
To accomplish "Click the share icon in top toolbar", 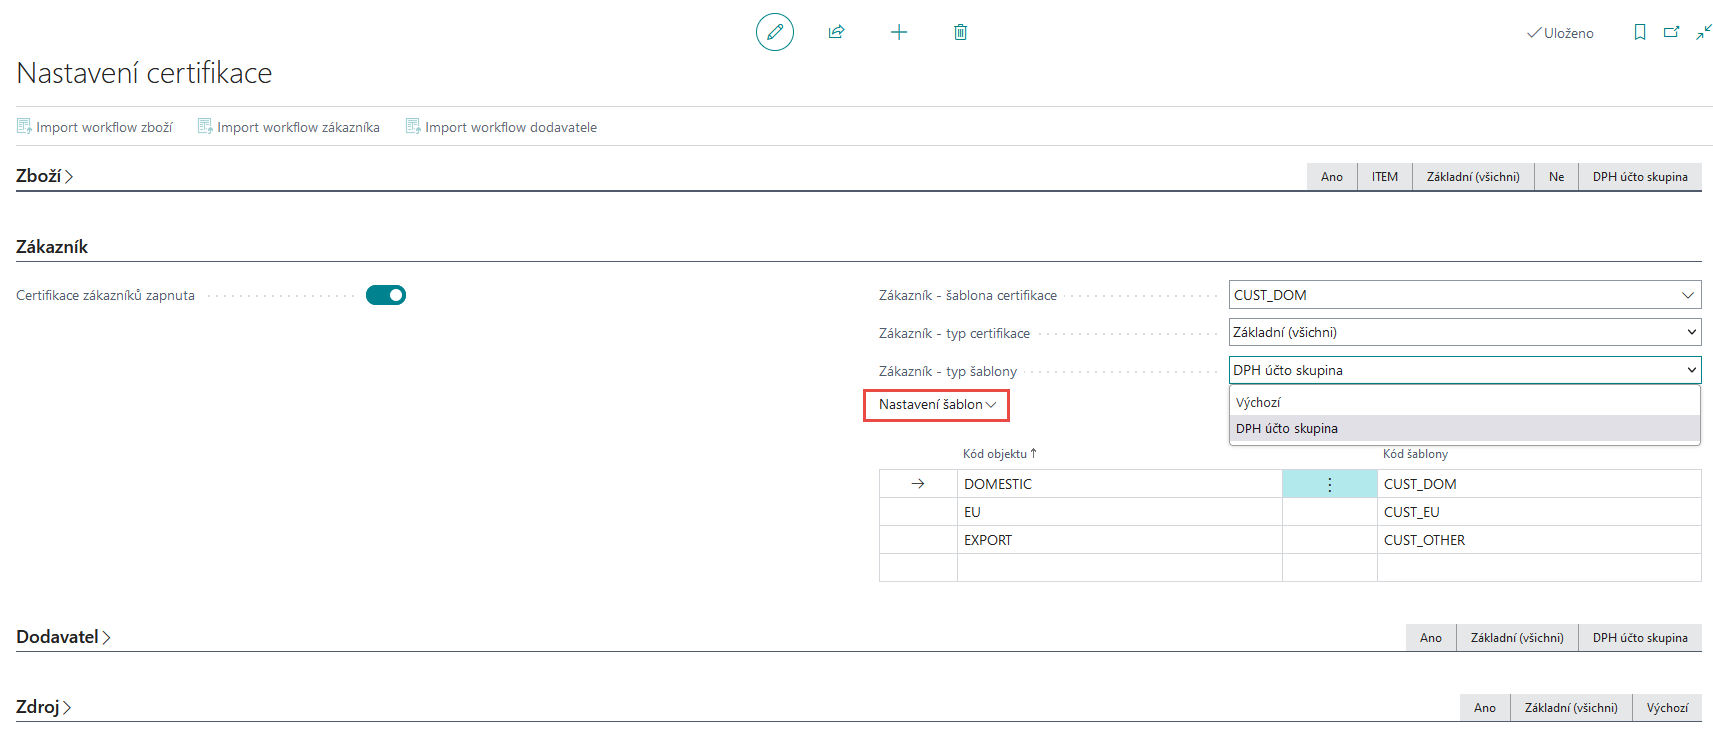I will [836, 32].
